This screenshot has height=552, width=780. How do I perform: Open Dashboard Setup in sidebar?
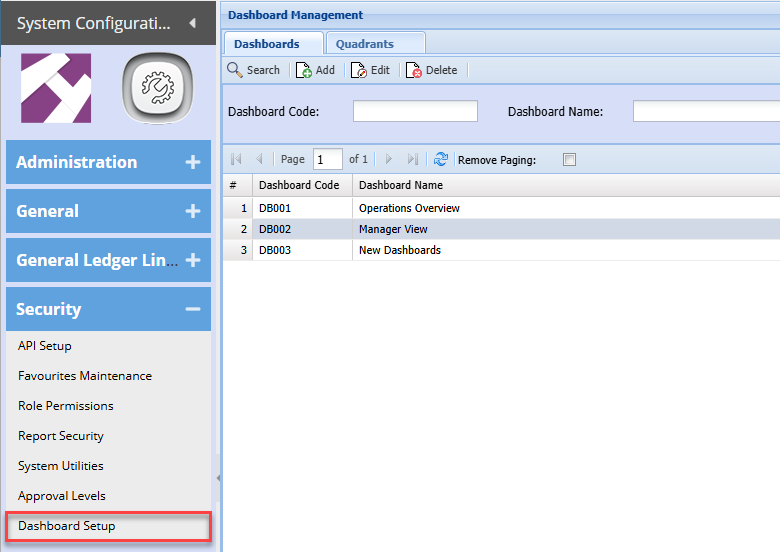[x=67, y=526]
